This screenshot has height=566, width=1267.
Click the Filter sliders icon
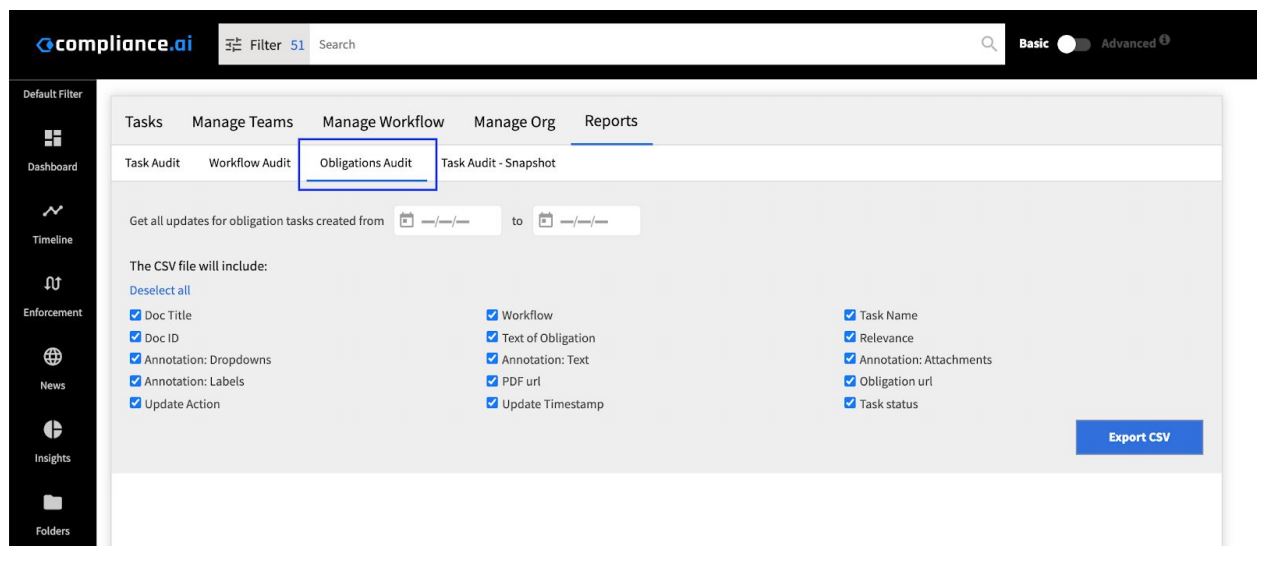(x=235, y=44)
